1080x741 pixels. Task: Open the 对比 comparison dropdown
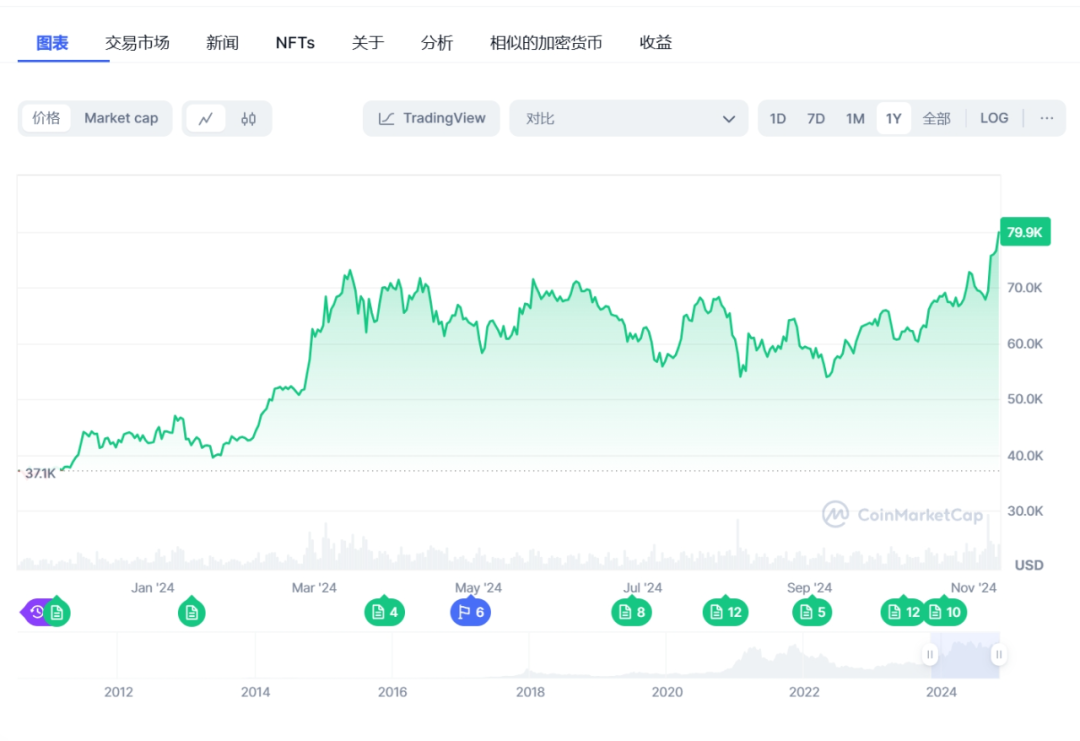[x=628, y=118]
